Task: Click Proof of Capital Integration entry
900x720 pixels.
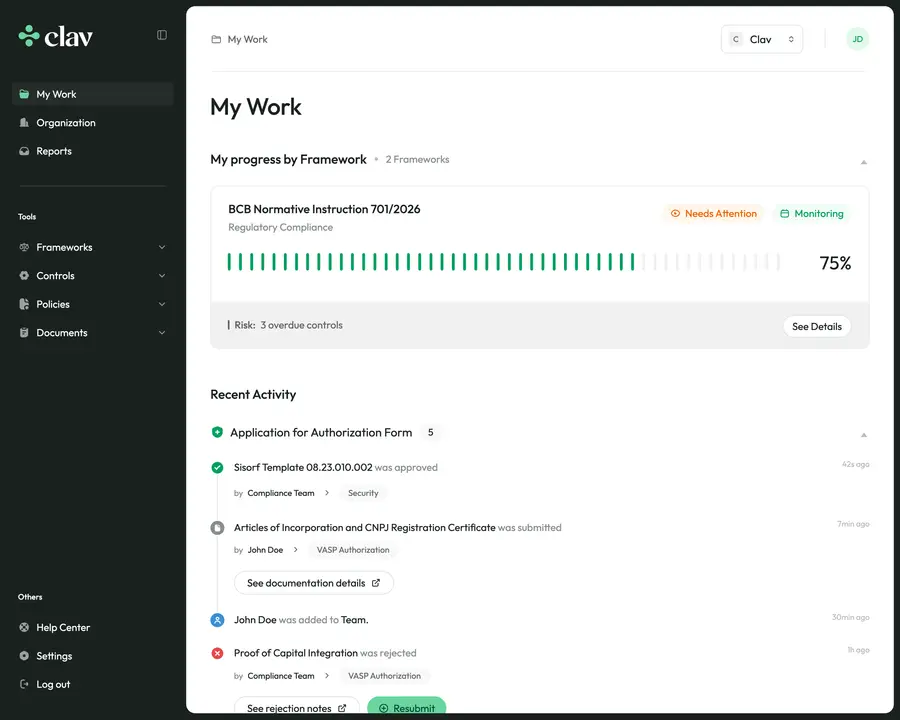Action: pos(325,653)
